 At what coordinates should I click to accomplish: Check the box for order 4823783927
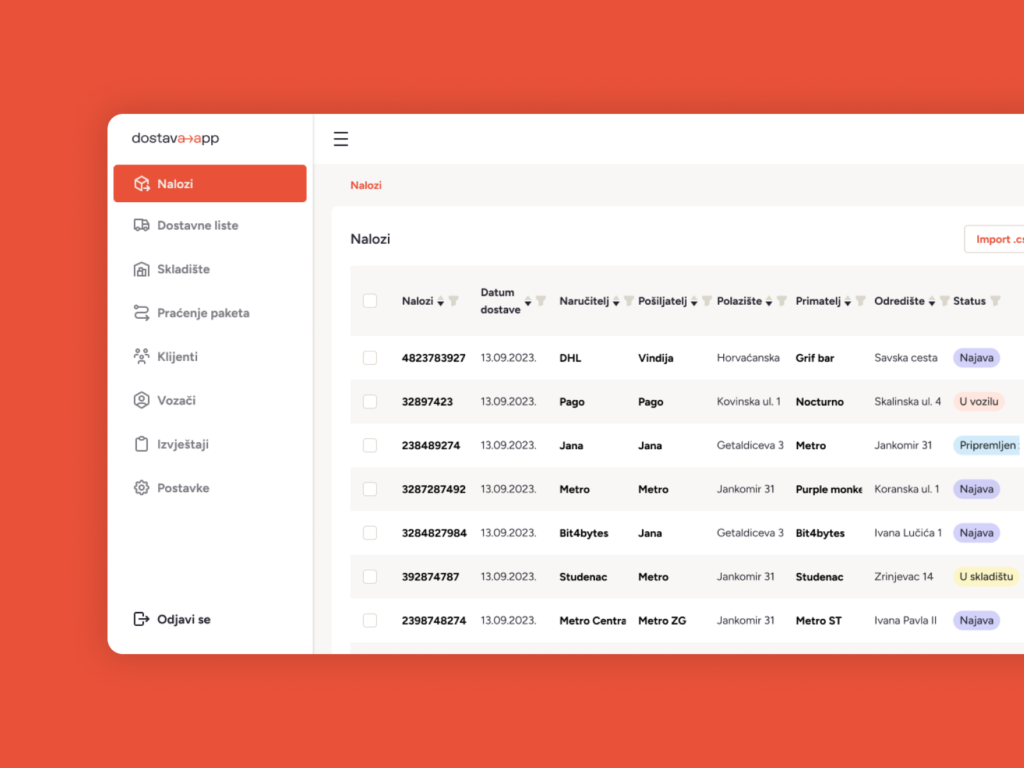click(x=370, y=358)
